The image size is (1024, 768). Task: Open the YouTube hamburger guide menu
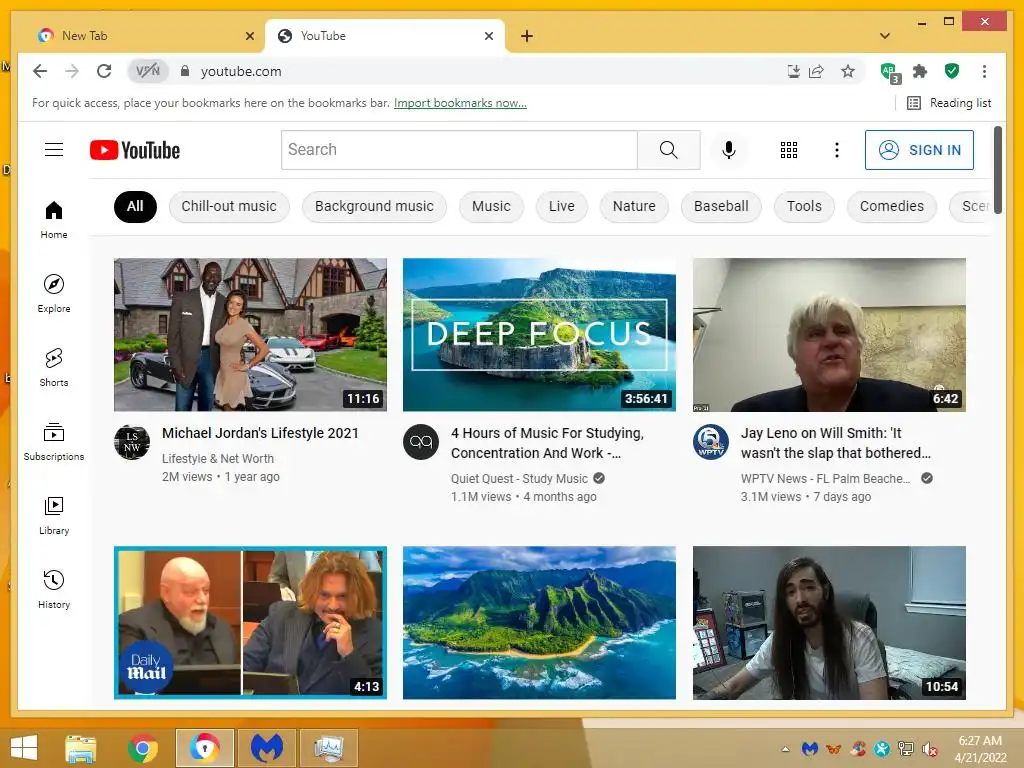[54, 150]
